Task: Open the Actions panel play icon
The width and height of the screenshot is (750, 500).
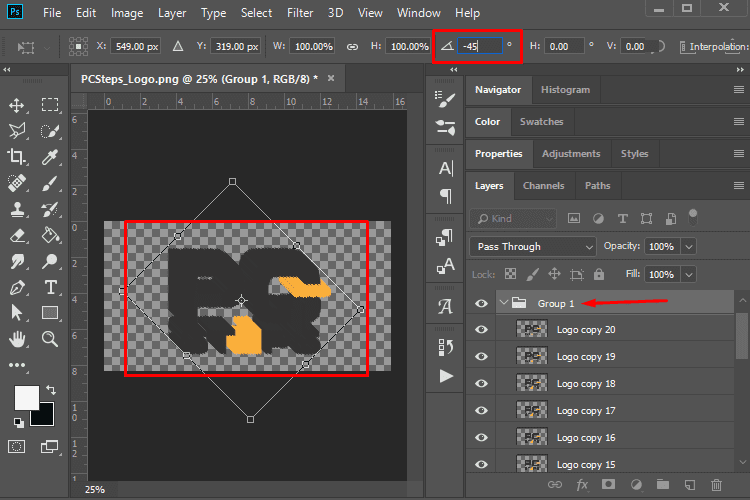Action: tap(446, 376)
